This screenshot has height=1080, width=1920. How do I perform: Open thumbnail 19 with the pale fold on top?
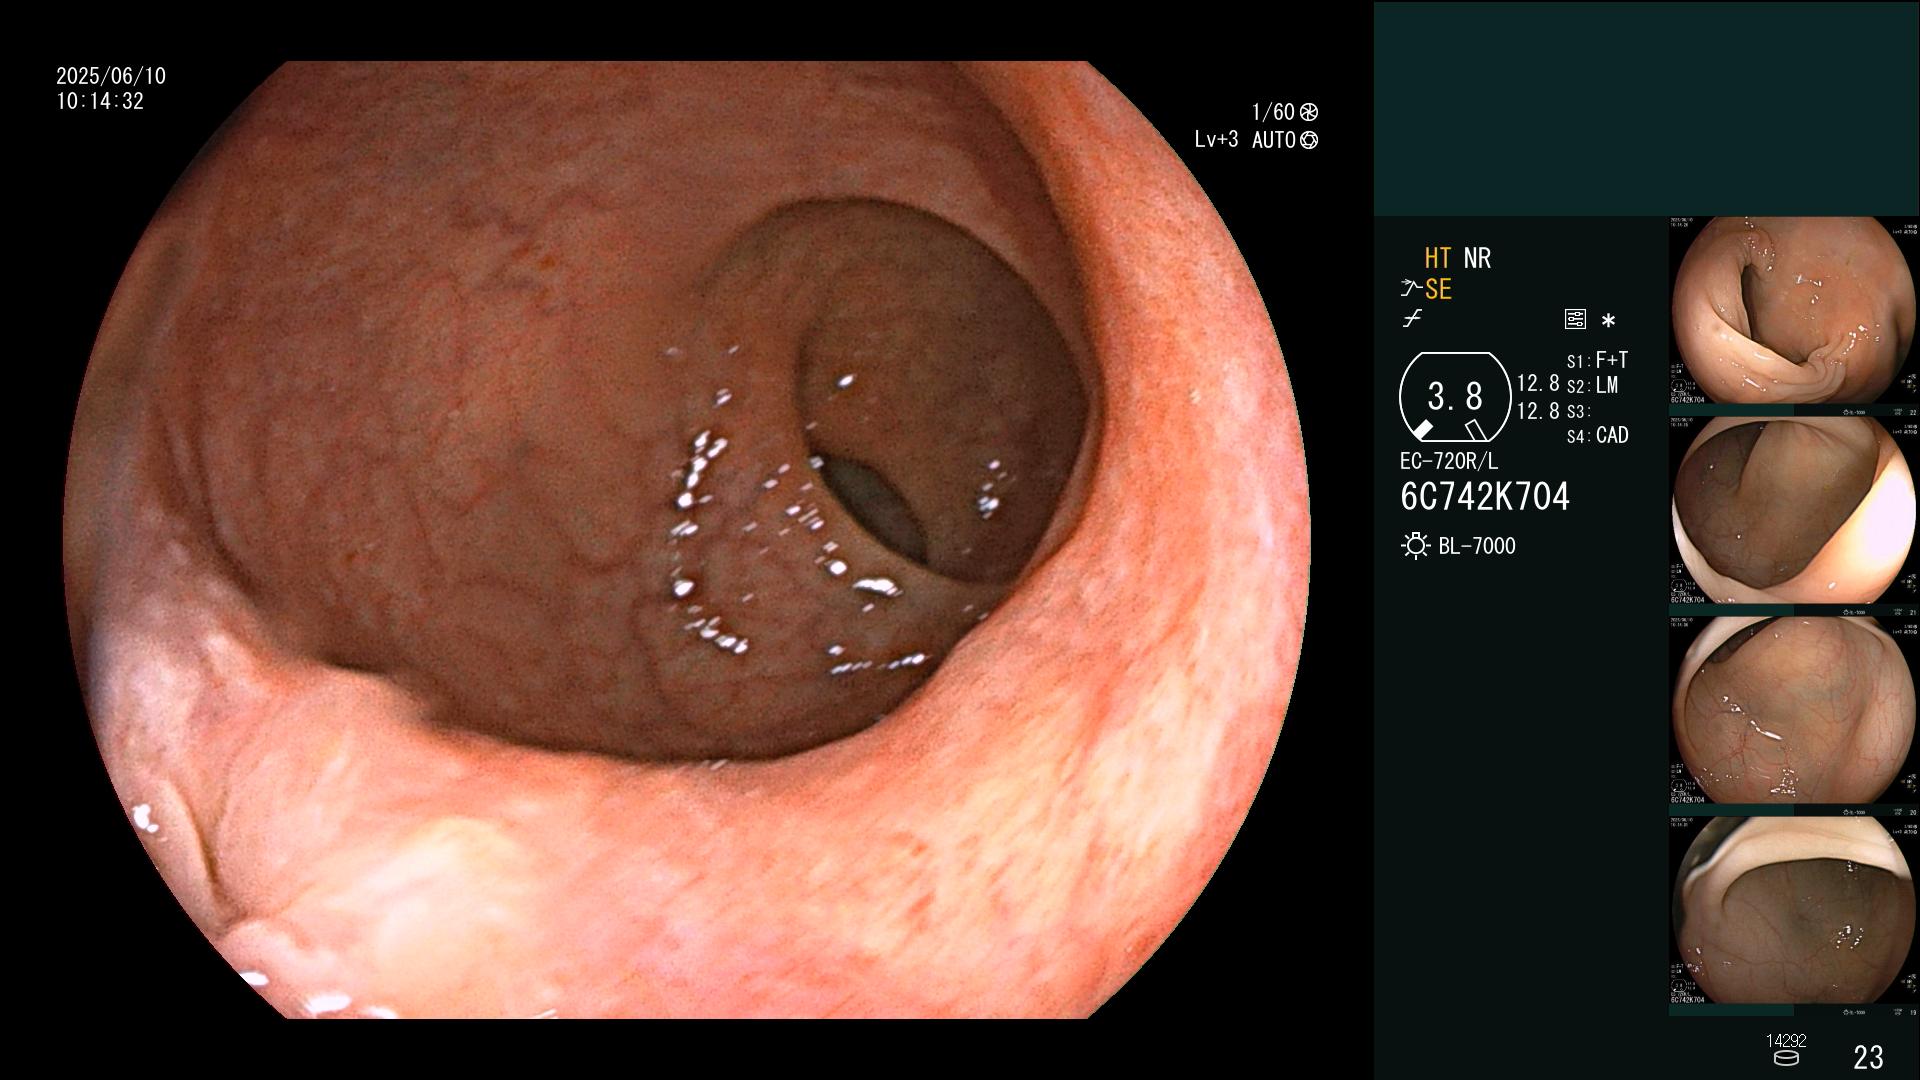[1794, 910]
